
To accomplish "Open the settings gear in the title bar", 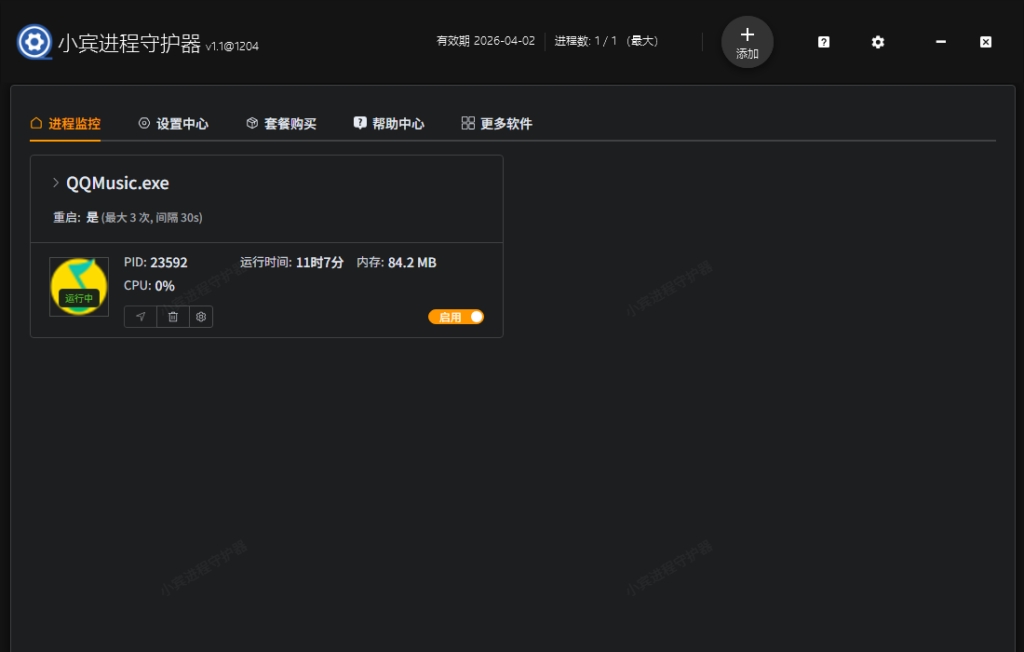I will tap(877, 42).
